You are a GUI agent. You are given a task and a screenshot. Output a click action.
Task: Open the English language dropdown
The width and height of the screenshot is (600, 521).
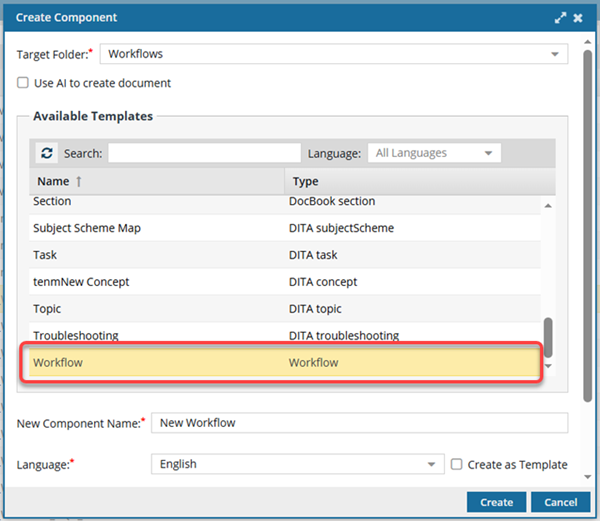(432, 464)
